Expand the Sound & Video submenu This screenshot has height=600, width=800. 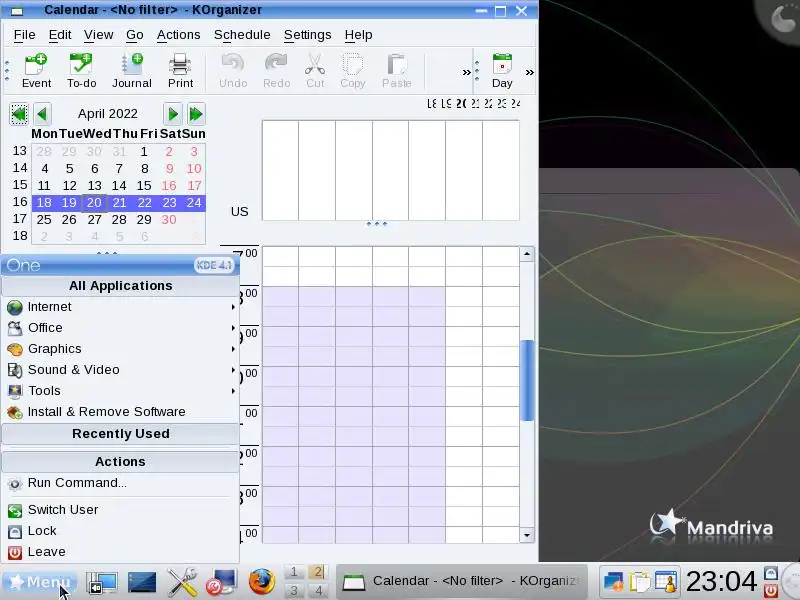(120, 369)
